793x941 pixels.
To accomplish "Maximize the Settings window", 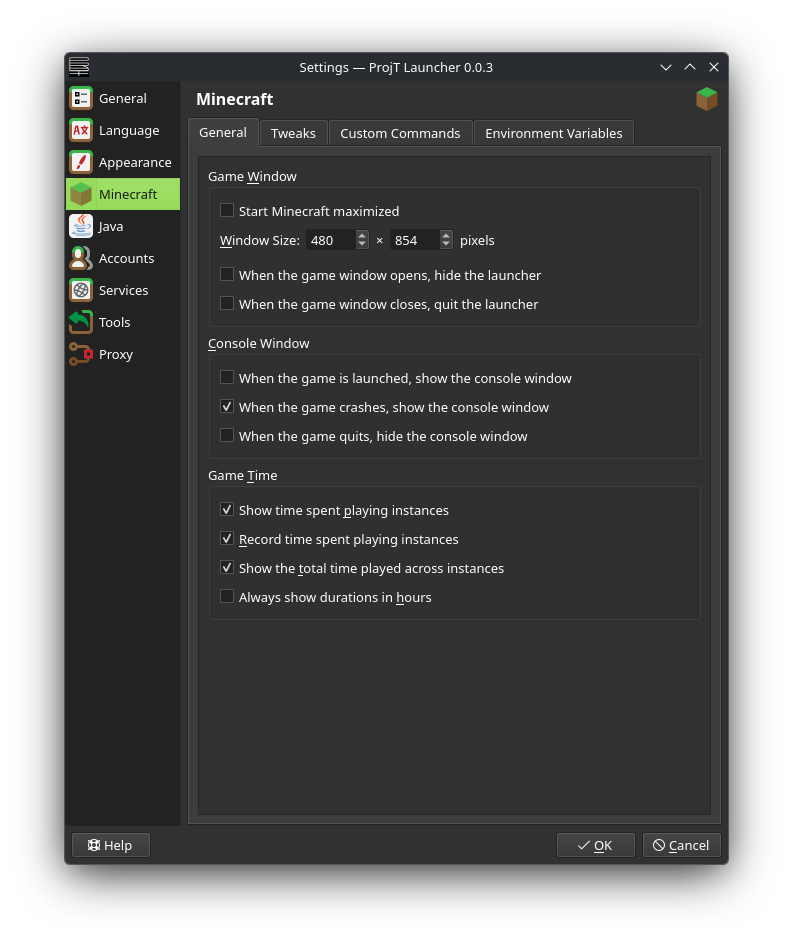I will coord(690,67).
